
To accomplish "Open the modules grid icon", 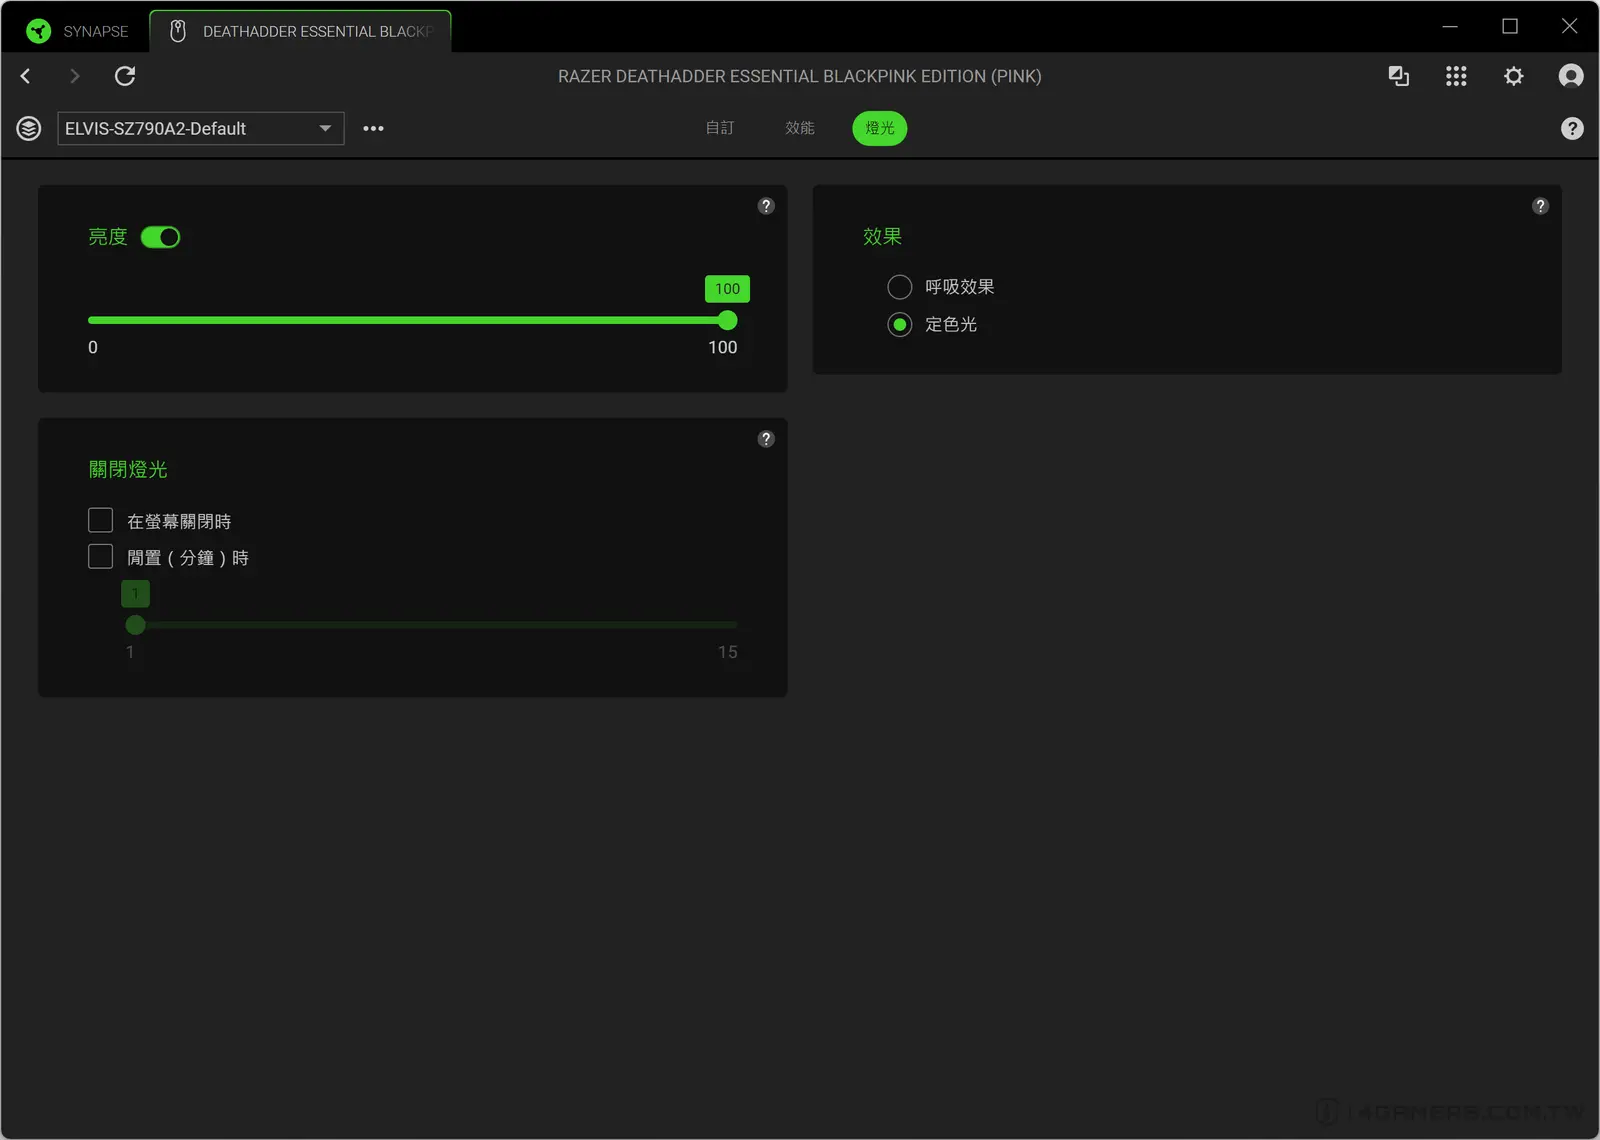I will click(x=1456, y=76).
